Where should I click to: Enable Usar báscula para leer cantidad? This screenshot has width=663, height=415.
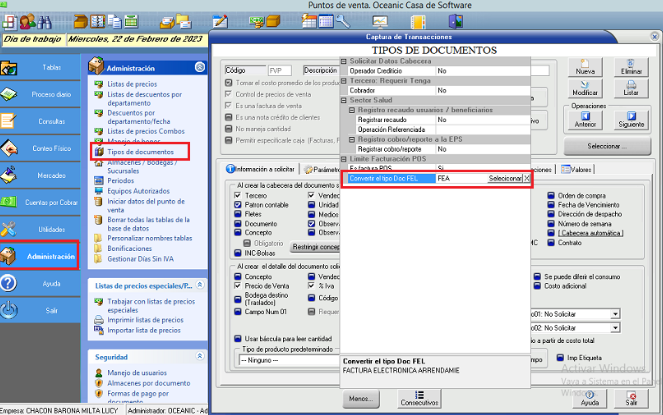[238, 341]
